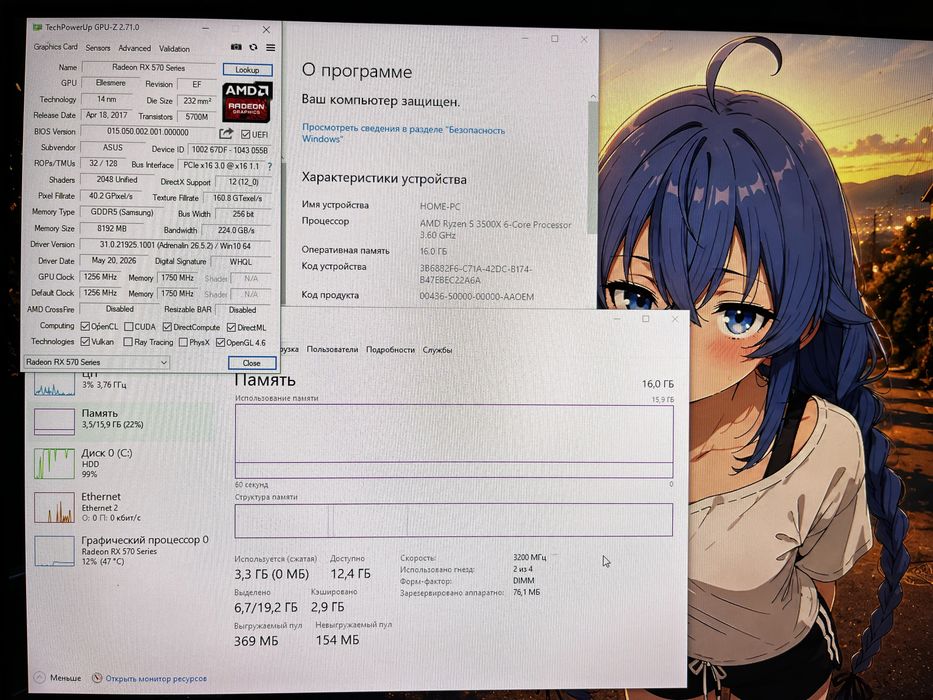Enable the Ray Tracing checkbox
Viewport: 933px width, 700px height.
(128, 342)
